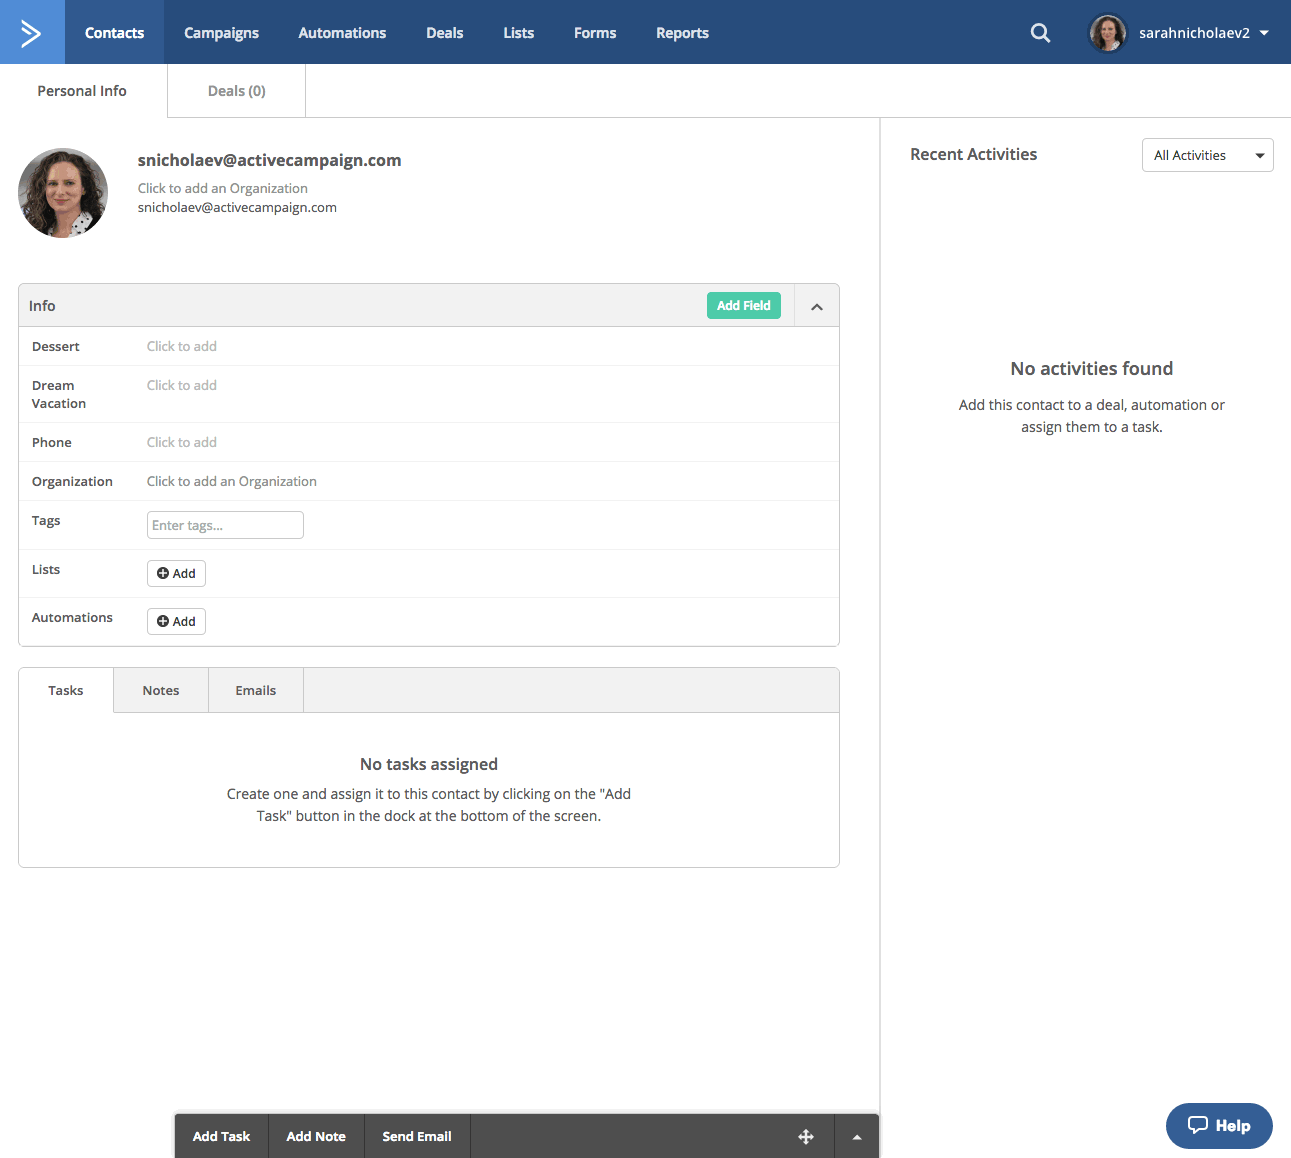Image resolution: width=1291 pixels, height=1158 pixels.
Task: Open Campaigns from the top navigation
Action: 221,32
